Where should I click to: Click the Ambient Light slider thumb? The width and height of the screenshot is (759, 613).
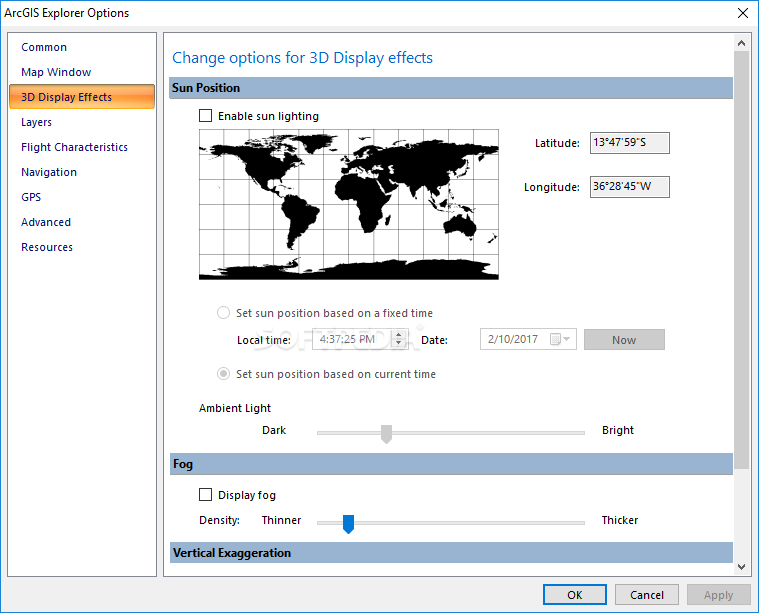pos(386,434)
